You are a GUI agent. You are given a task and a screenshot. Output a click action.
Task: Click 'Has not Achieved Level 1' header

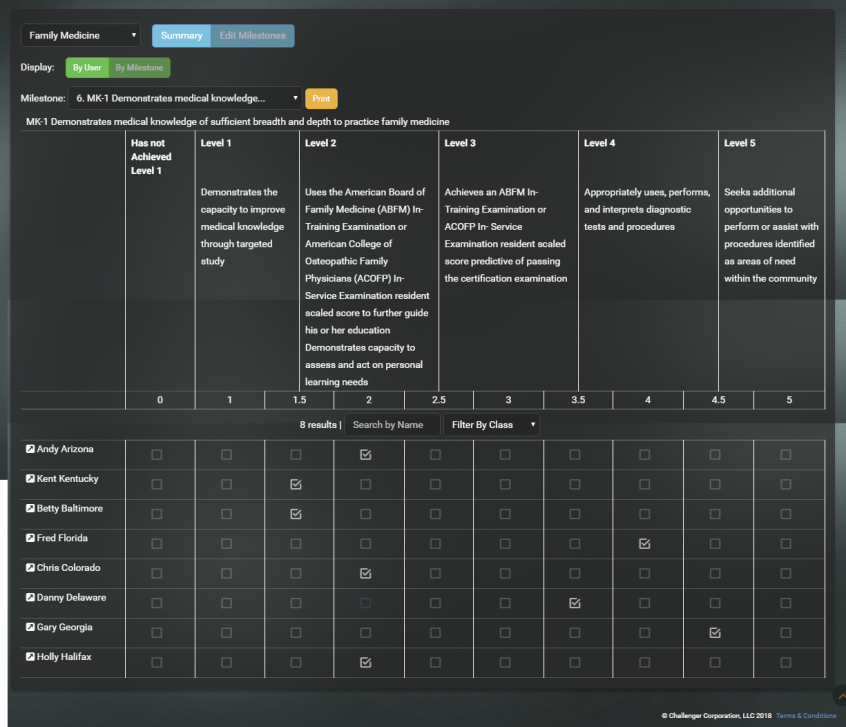coord(151,157)
